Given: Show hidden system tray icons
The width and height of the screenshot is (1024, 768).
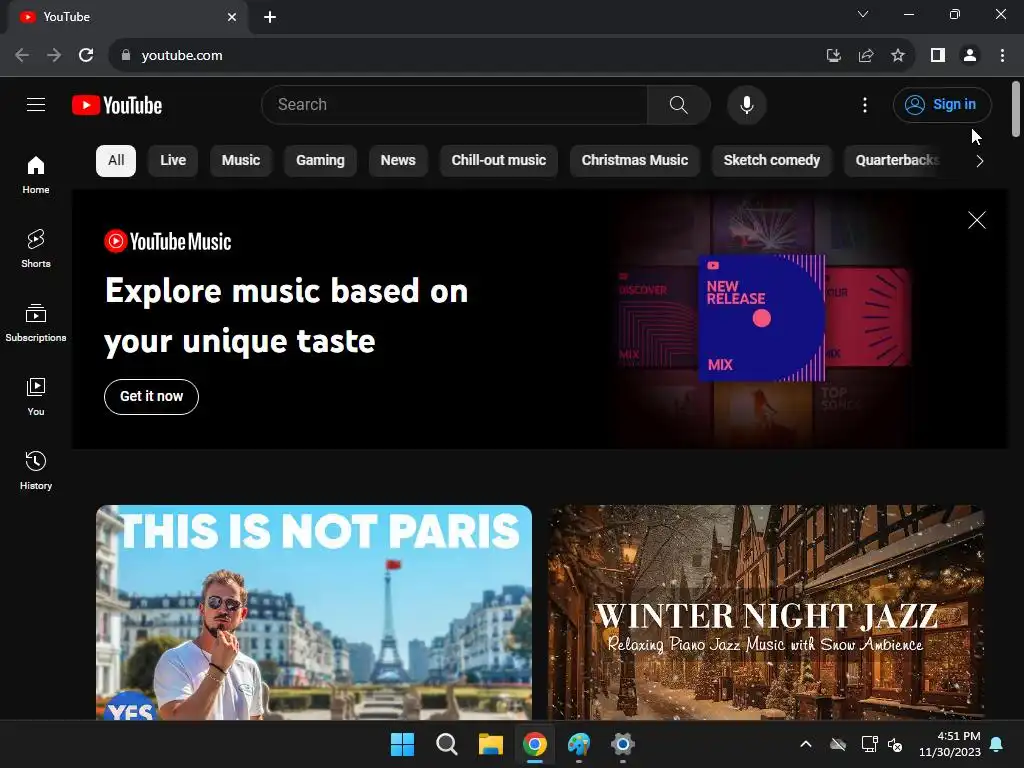Looking at the screenshot, I should (806, 744).
